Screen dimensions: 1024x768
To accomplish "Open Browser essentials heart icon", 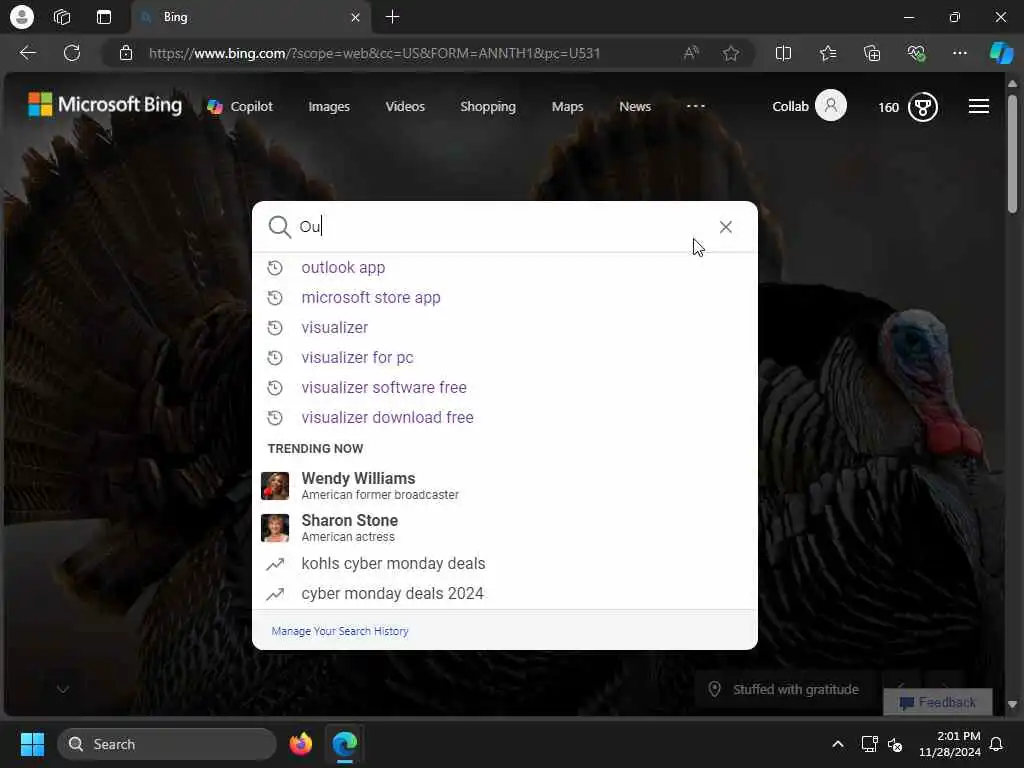I will [916, 53].
